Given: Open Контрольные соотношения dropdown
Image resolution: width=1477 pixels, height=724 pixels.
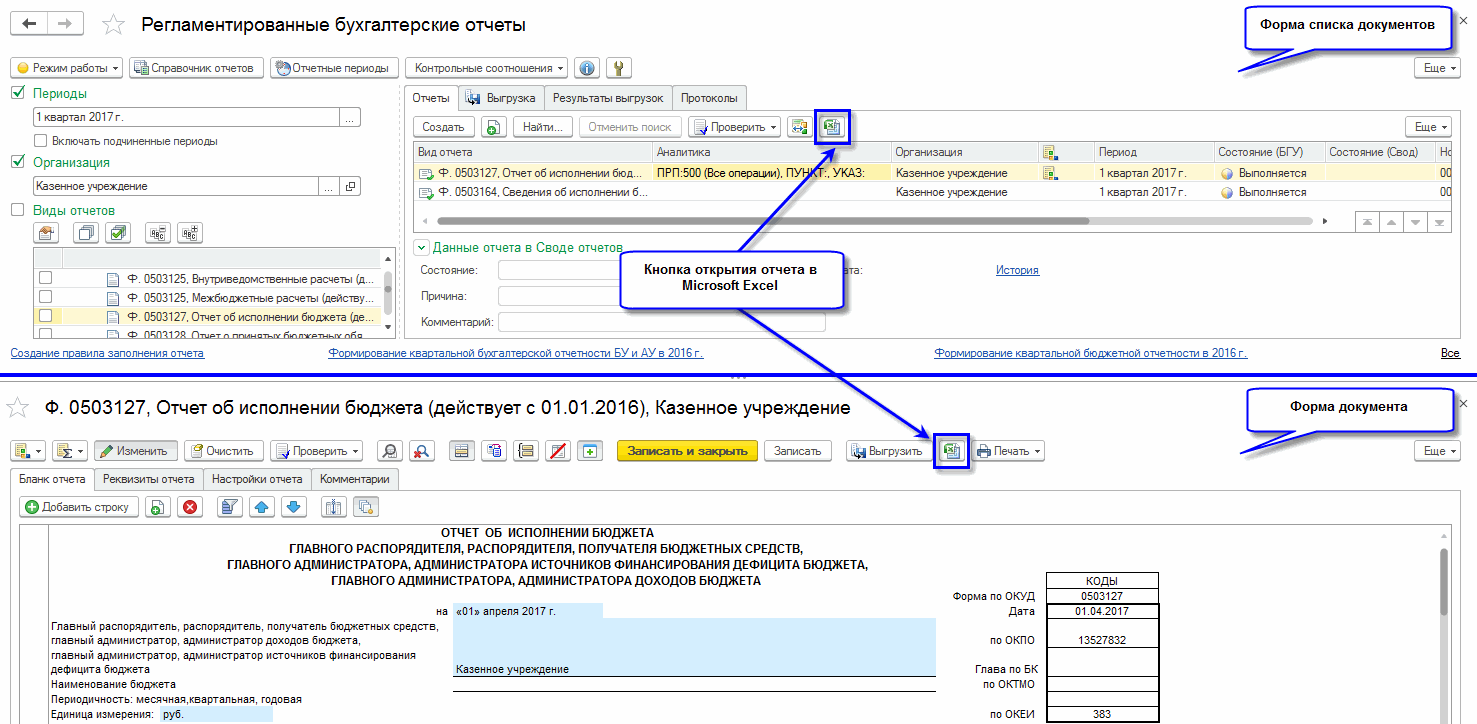Looking at the screenshot, I should (x=486, y=68).
